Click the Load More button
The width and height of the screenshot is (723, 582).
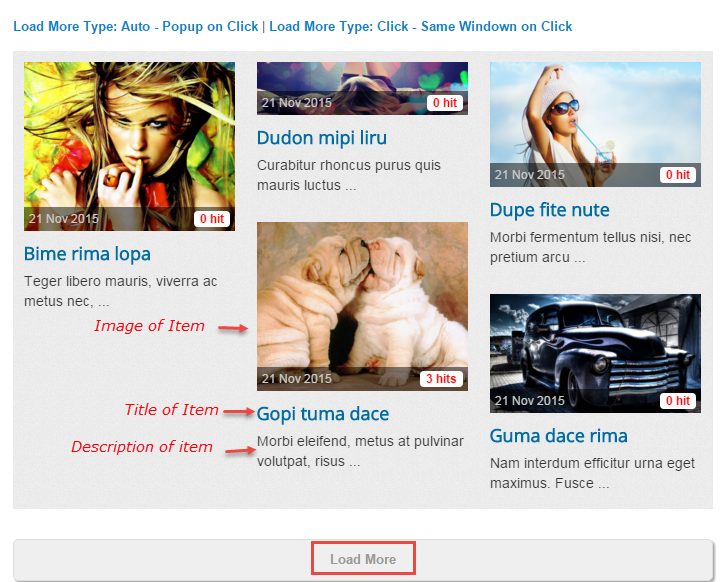[x=363, y=560]
